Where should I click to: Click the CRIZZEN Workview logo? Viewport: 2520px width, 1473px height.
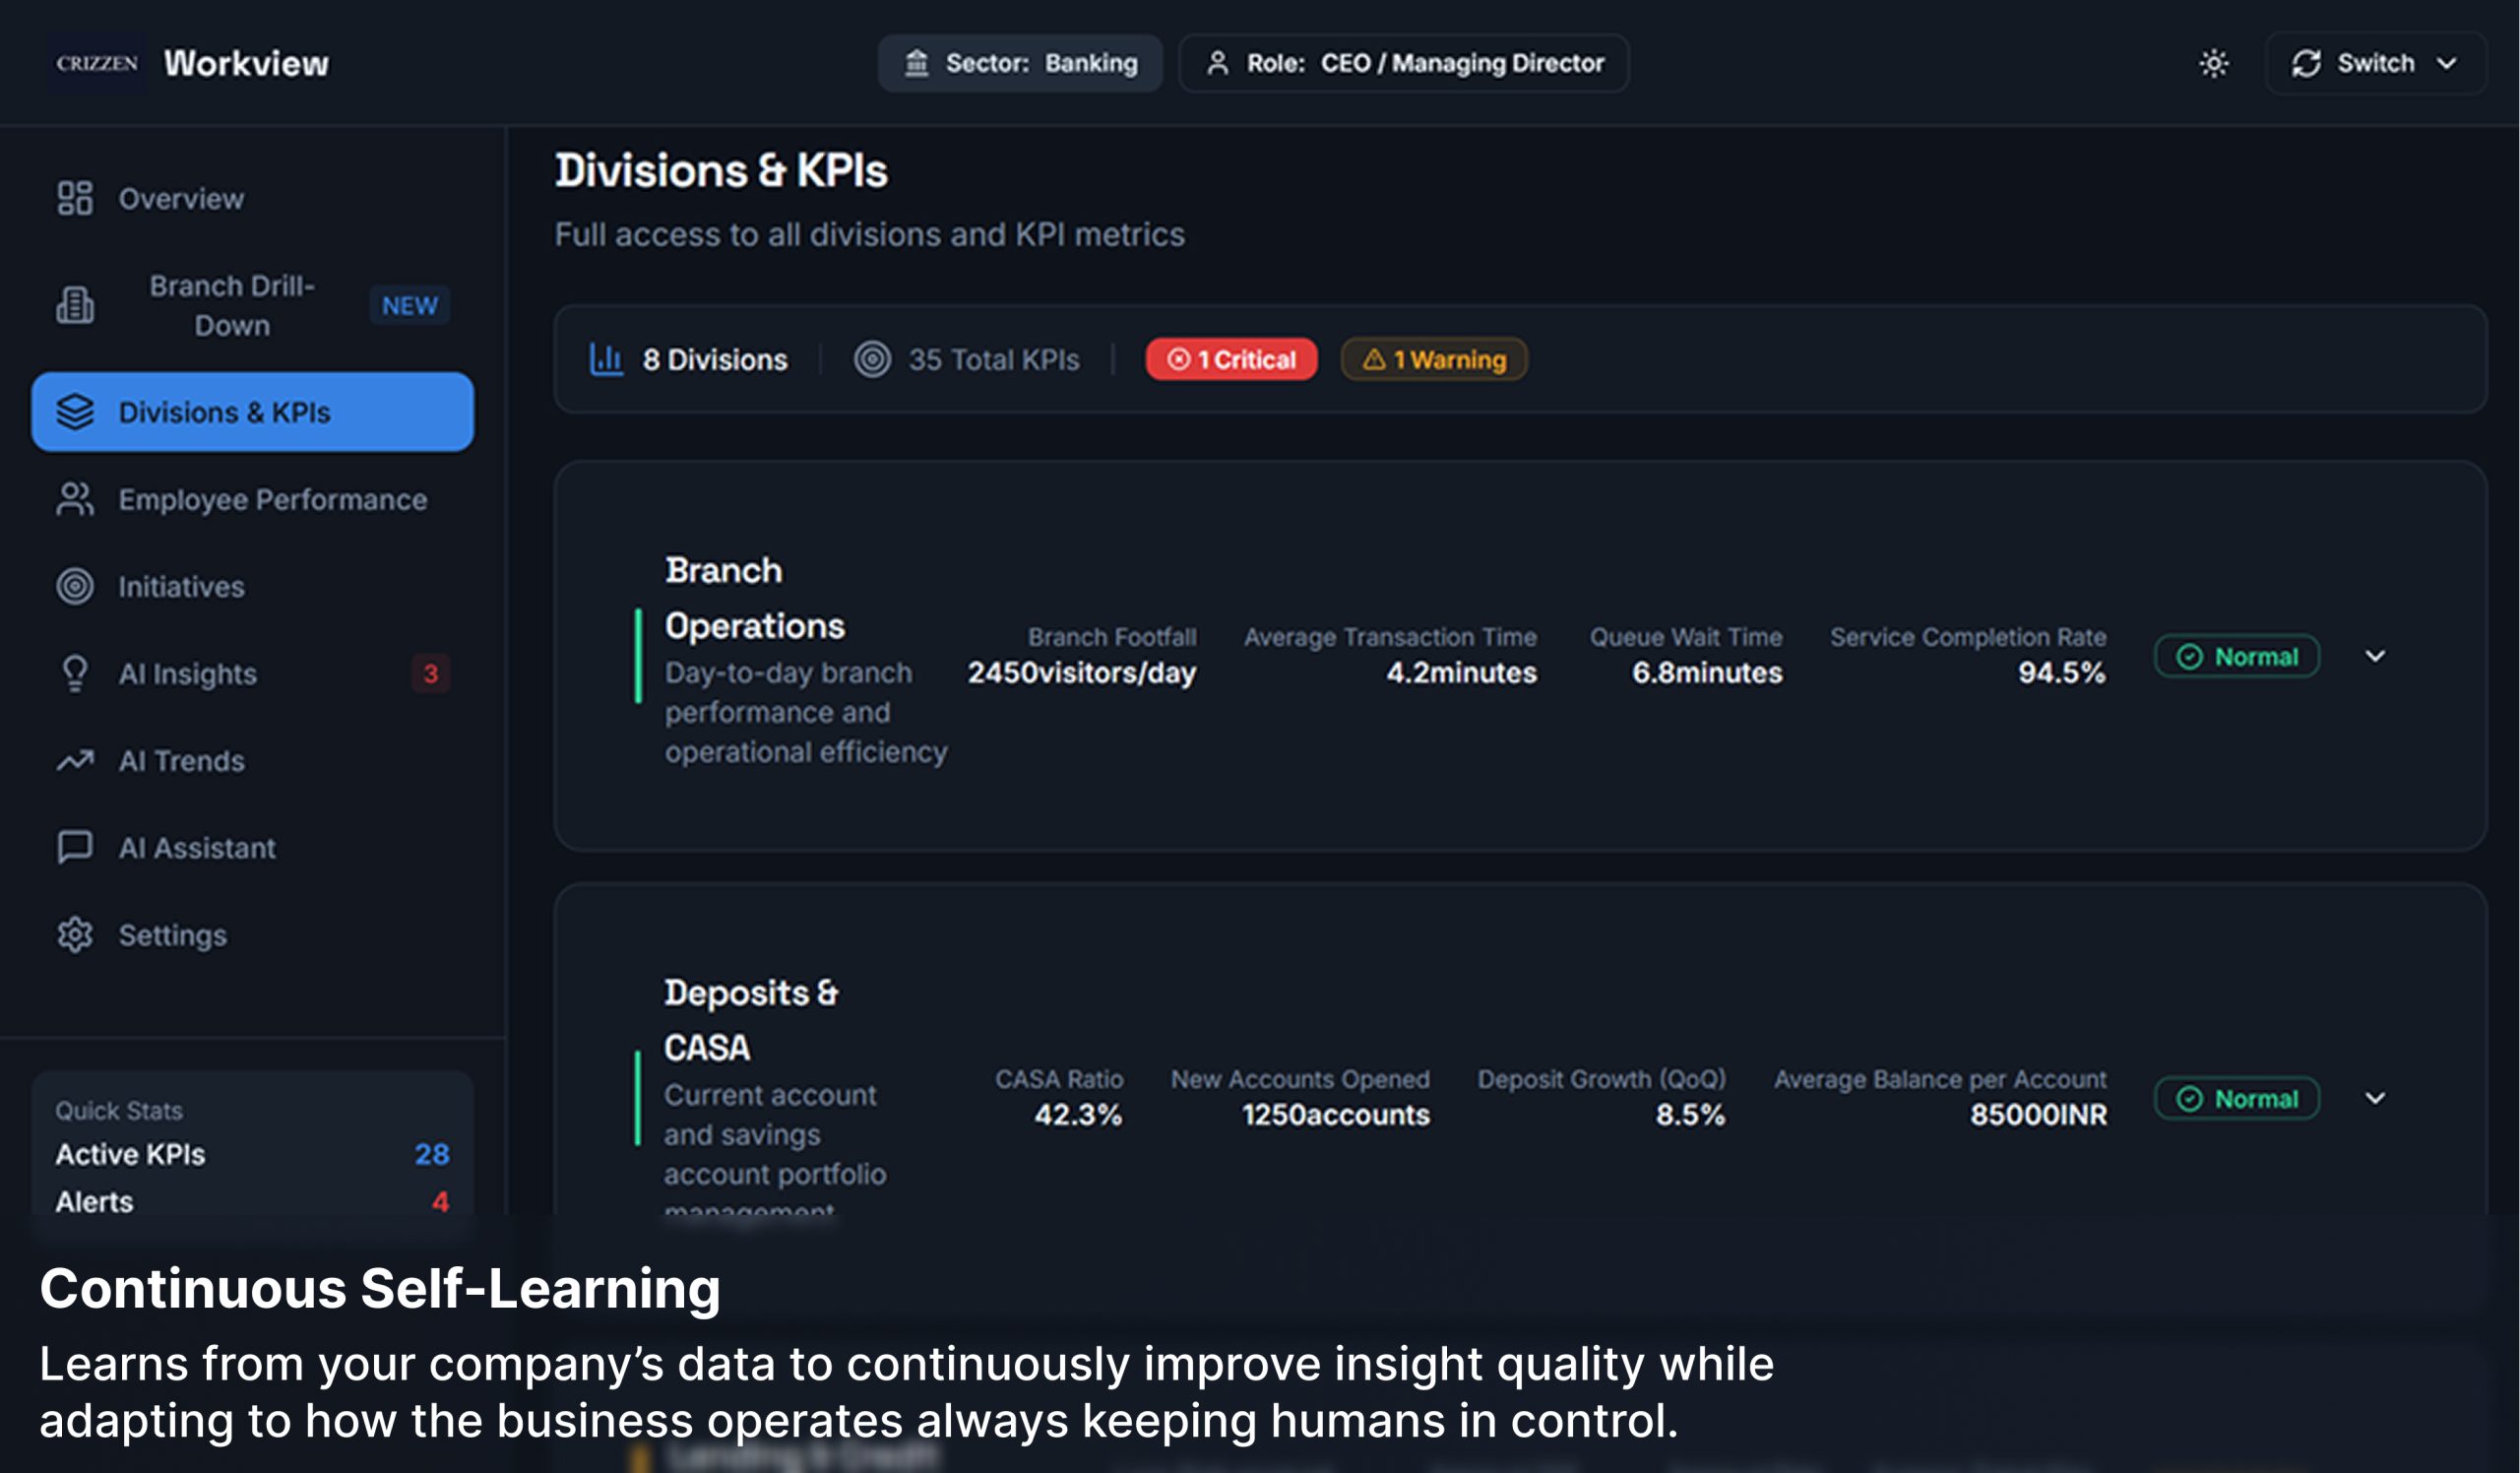[x=190, y=63]
